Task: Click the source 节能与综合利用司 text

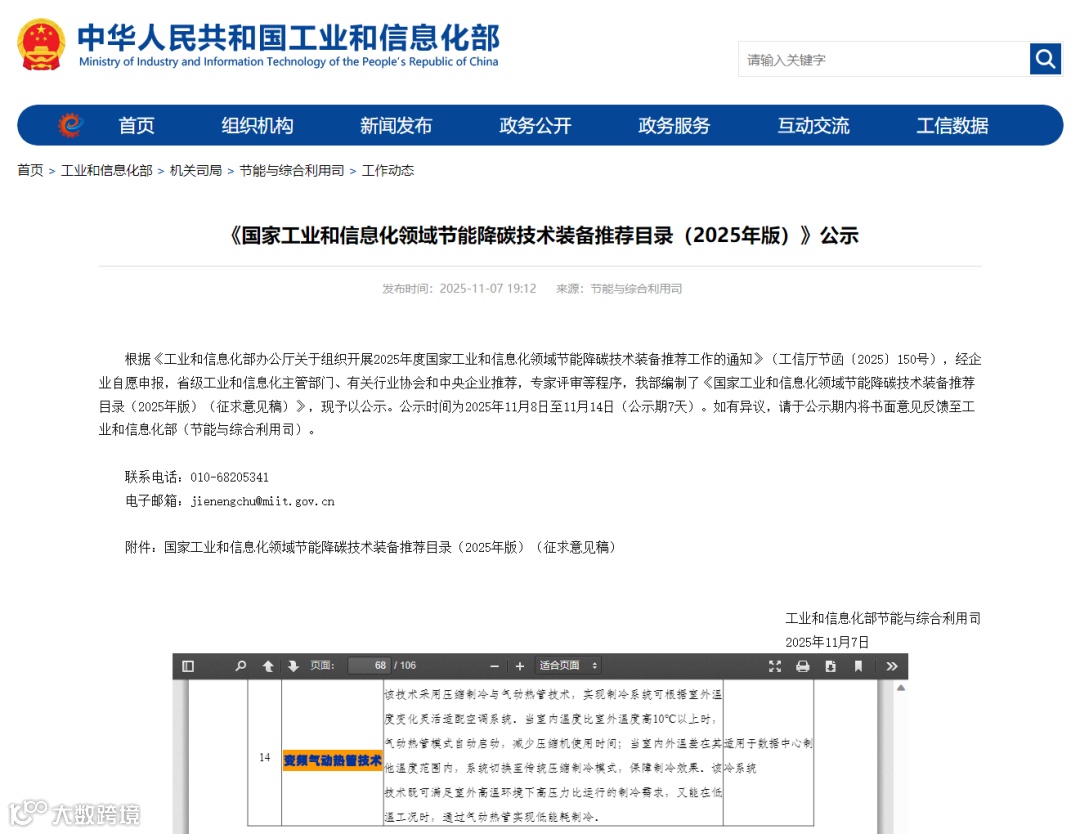Action: coord(636,289)
